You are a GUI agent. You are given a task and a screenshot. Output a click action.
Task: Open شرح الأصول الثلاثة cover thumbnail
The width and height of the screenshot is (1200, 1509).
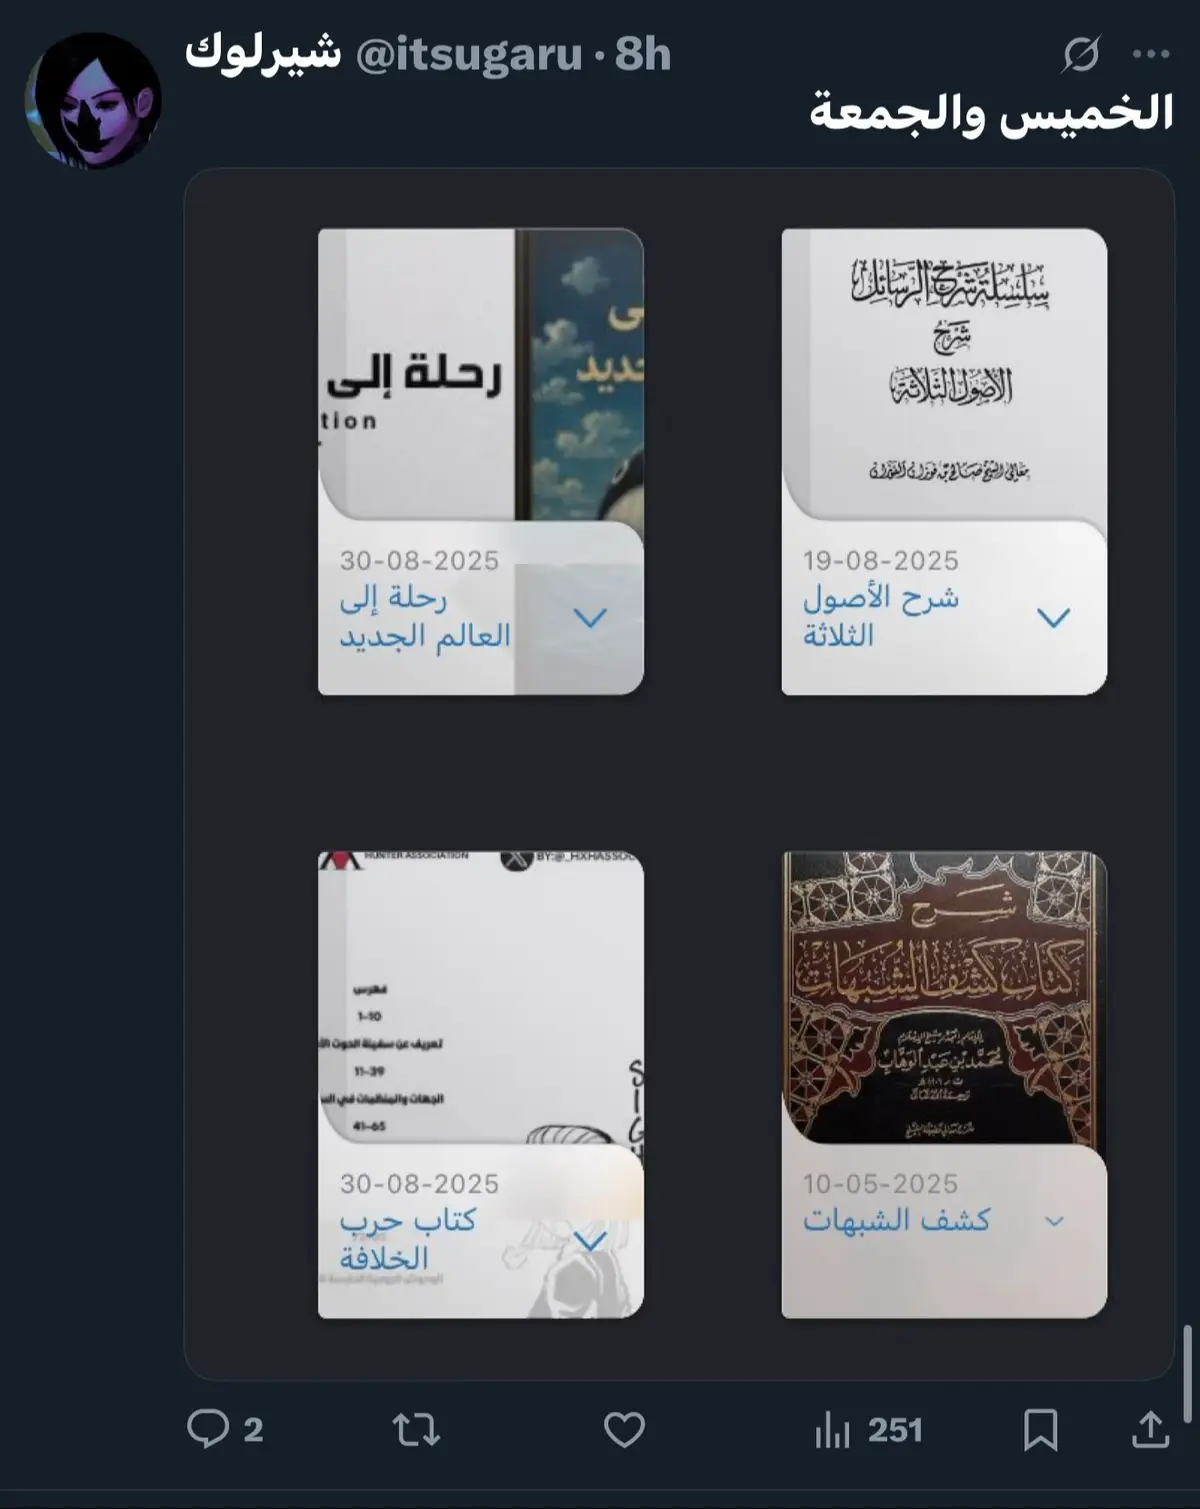[944, 374]
